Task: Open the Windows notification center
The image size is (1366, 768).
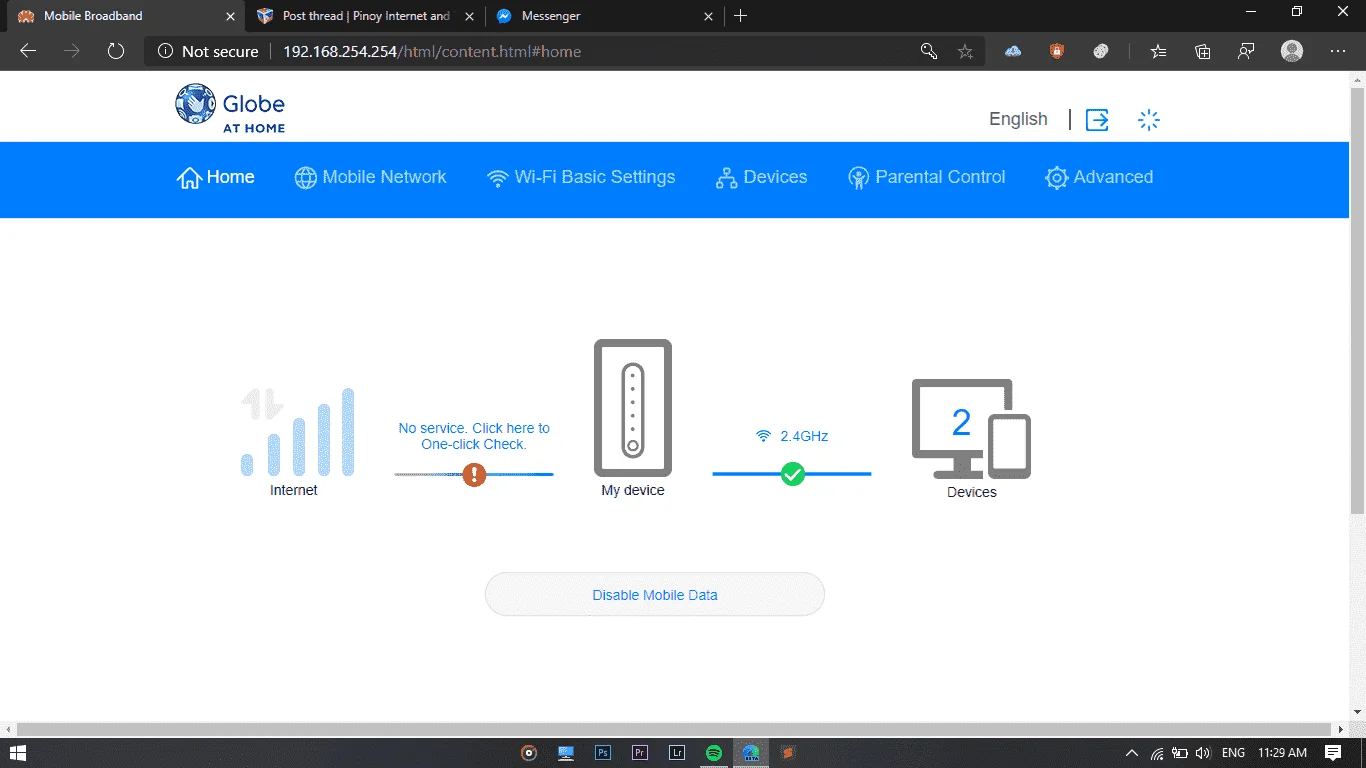Action: point(1333,753)
